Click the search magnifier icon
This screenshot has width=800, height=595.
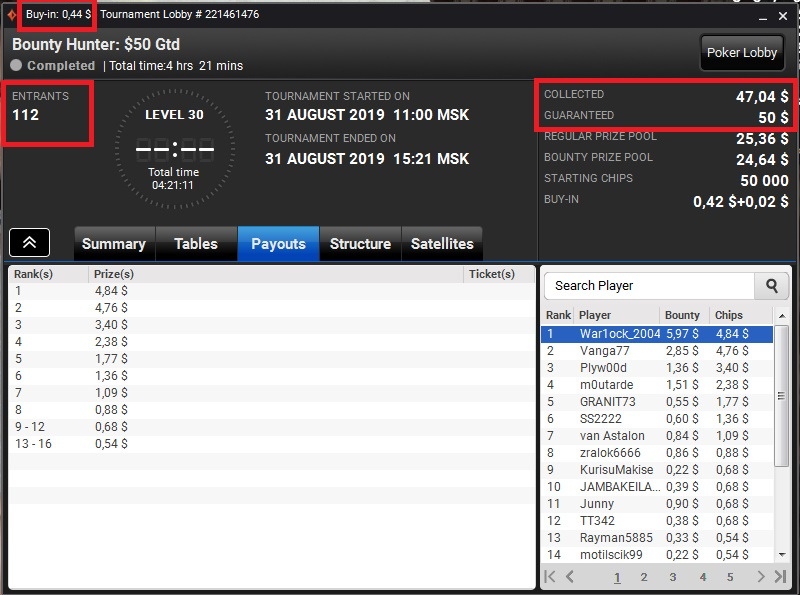pos(771,286)
